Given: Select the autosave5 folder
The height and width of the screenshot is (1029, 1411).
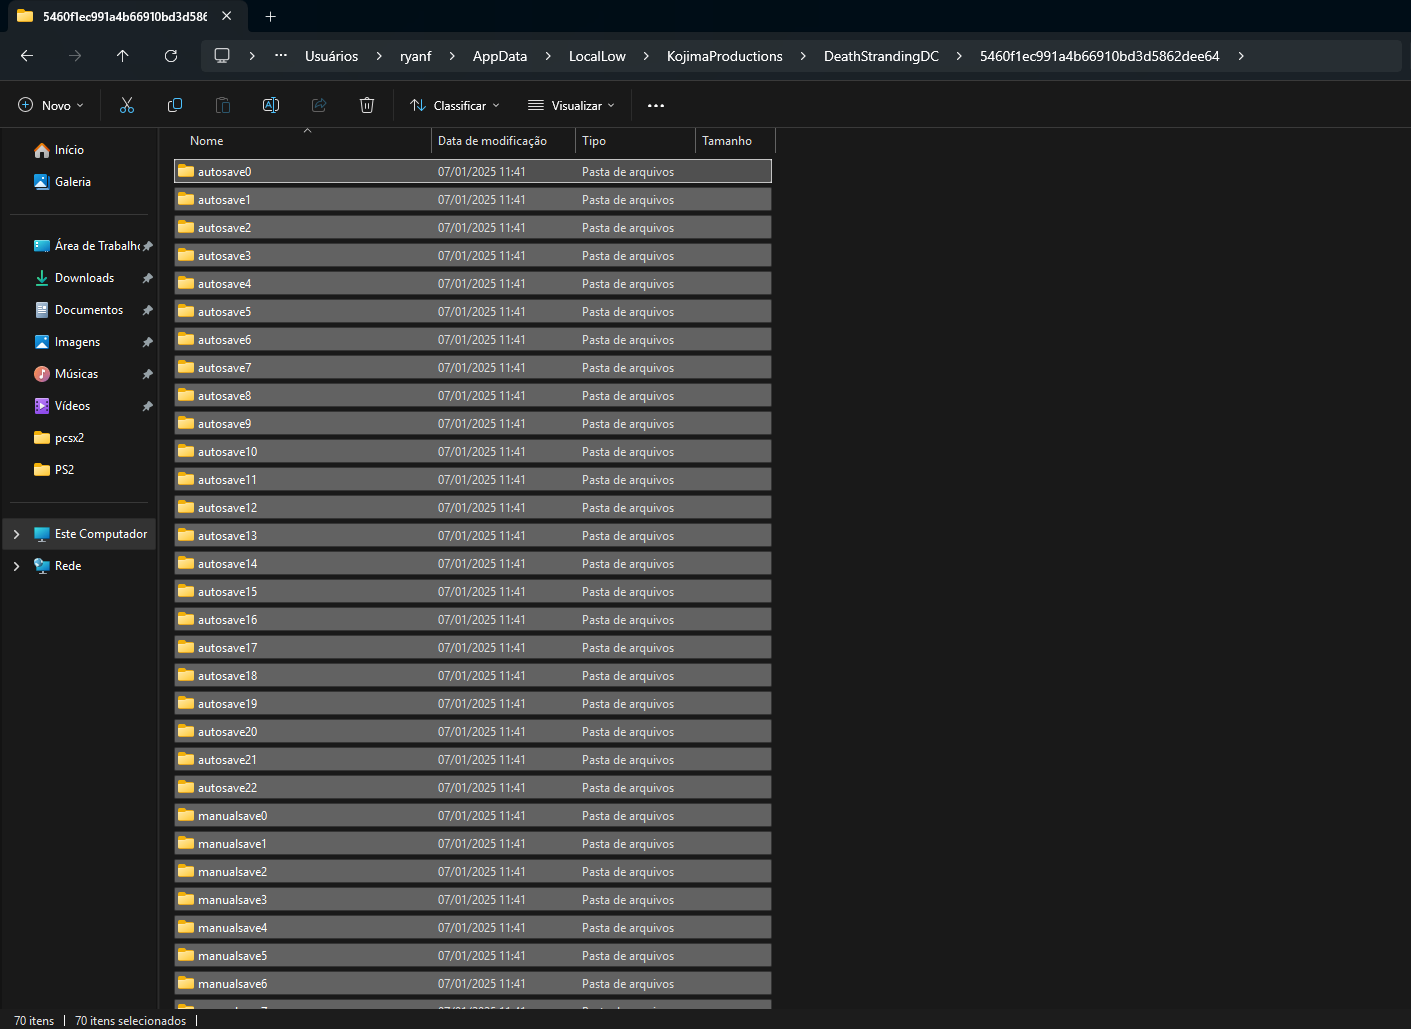Looking at the screenshot, I should click(473, 312).
